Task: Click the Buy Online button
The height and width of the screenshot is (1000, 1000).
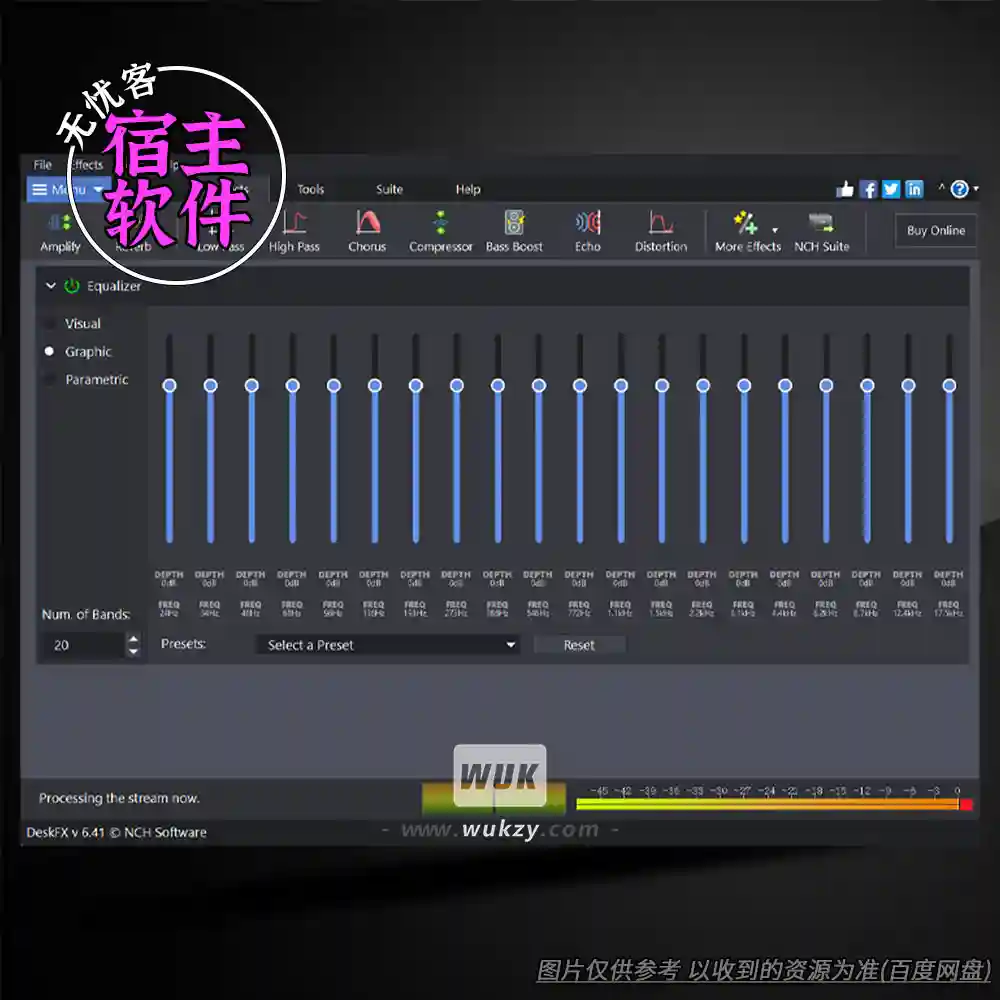Action: [934, 230]
